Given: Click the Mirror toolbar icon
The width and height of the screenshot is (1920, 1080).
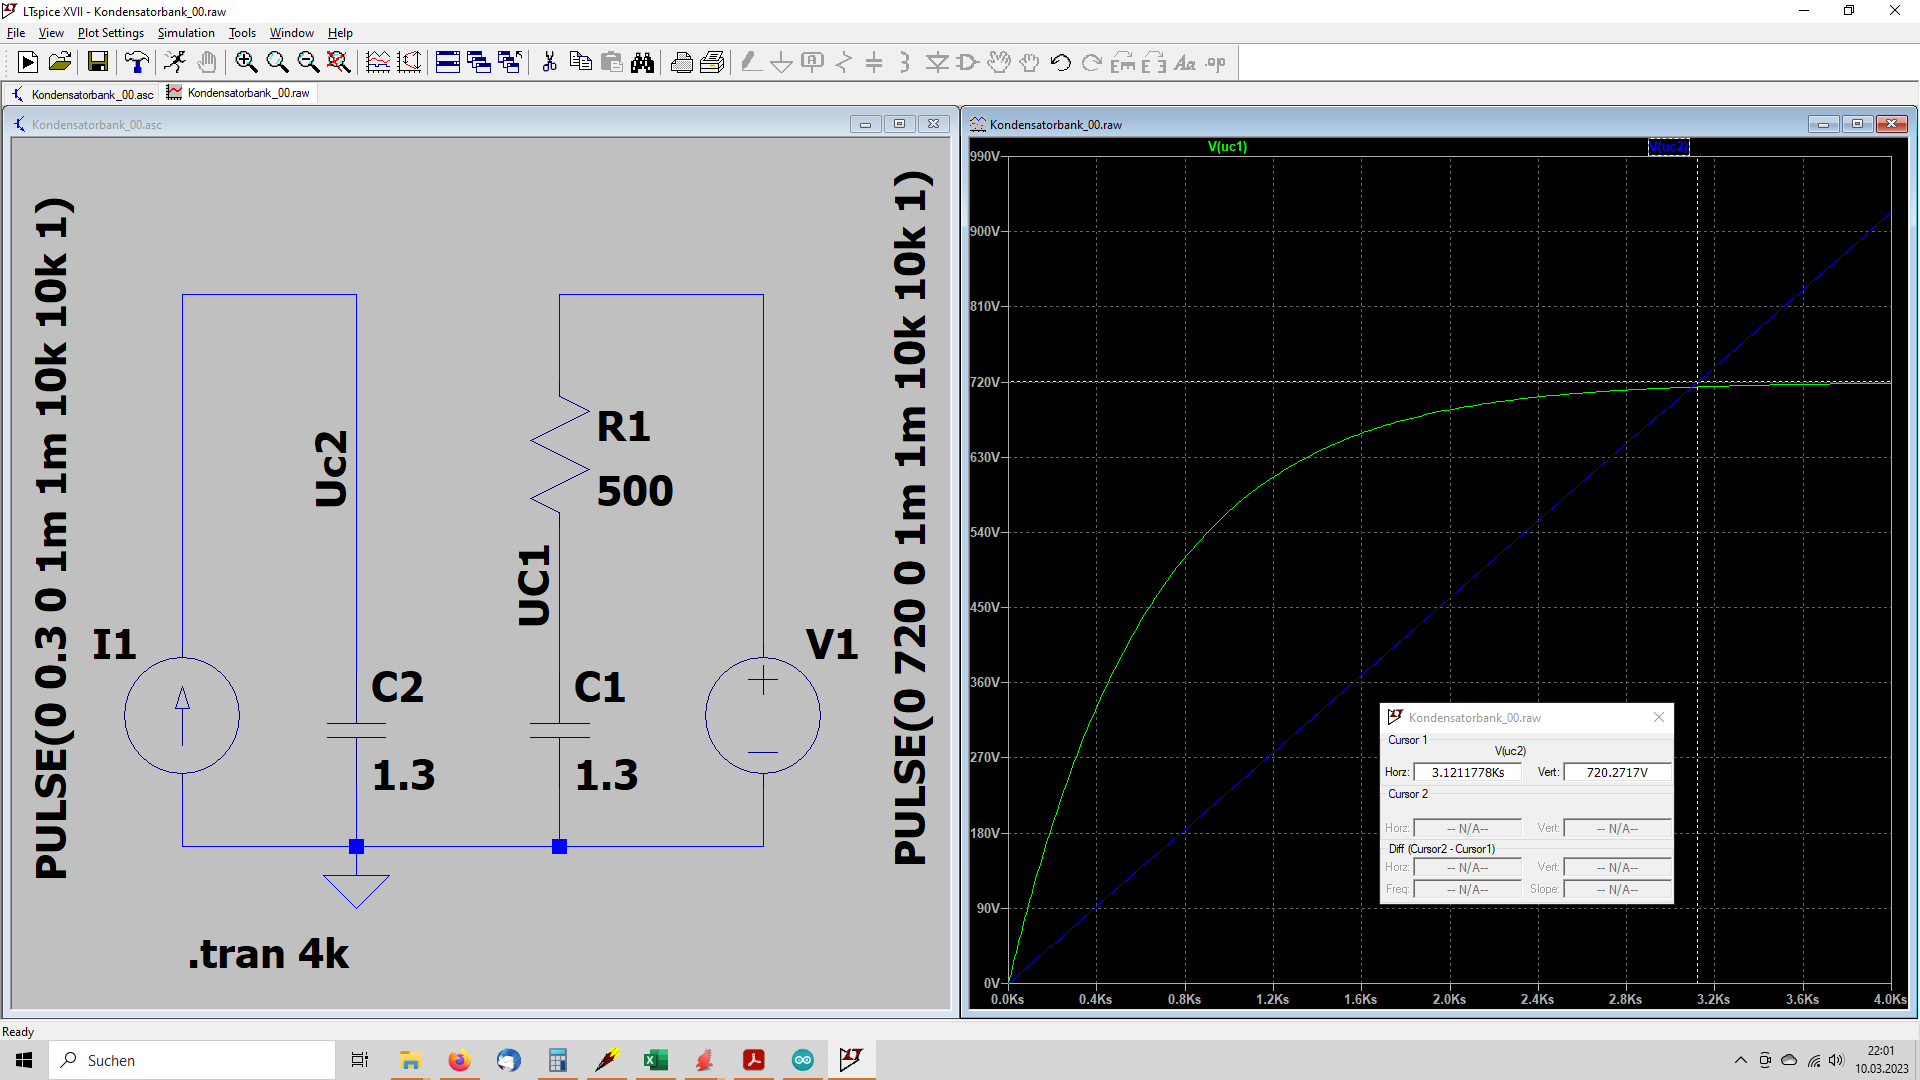Looking at the screenshot, I should pyautogui.click(x=1153, y=62).
